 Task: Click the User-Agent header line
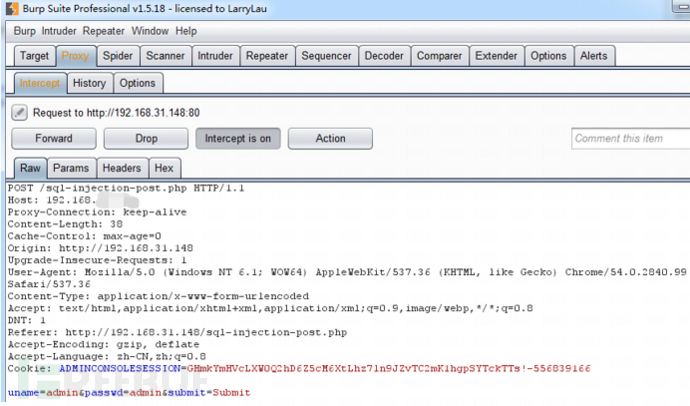pos(347,272)
